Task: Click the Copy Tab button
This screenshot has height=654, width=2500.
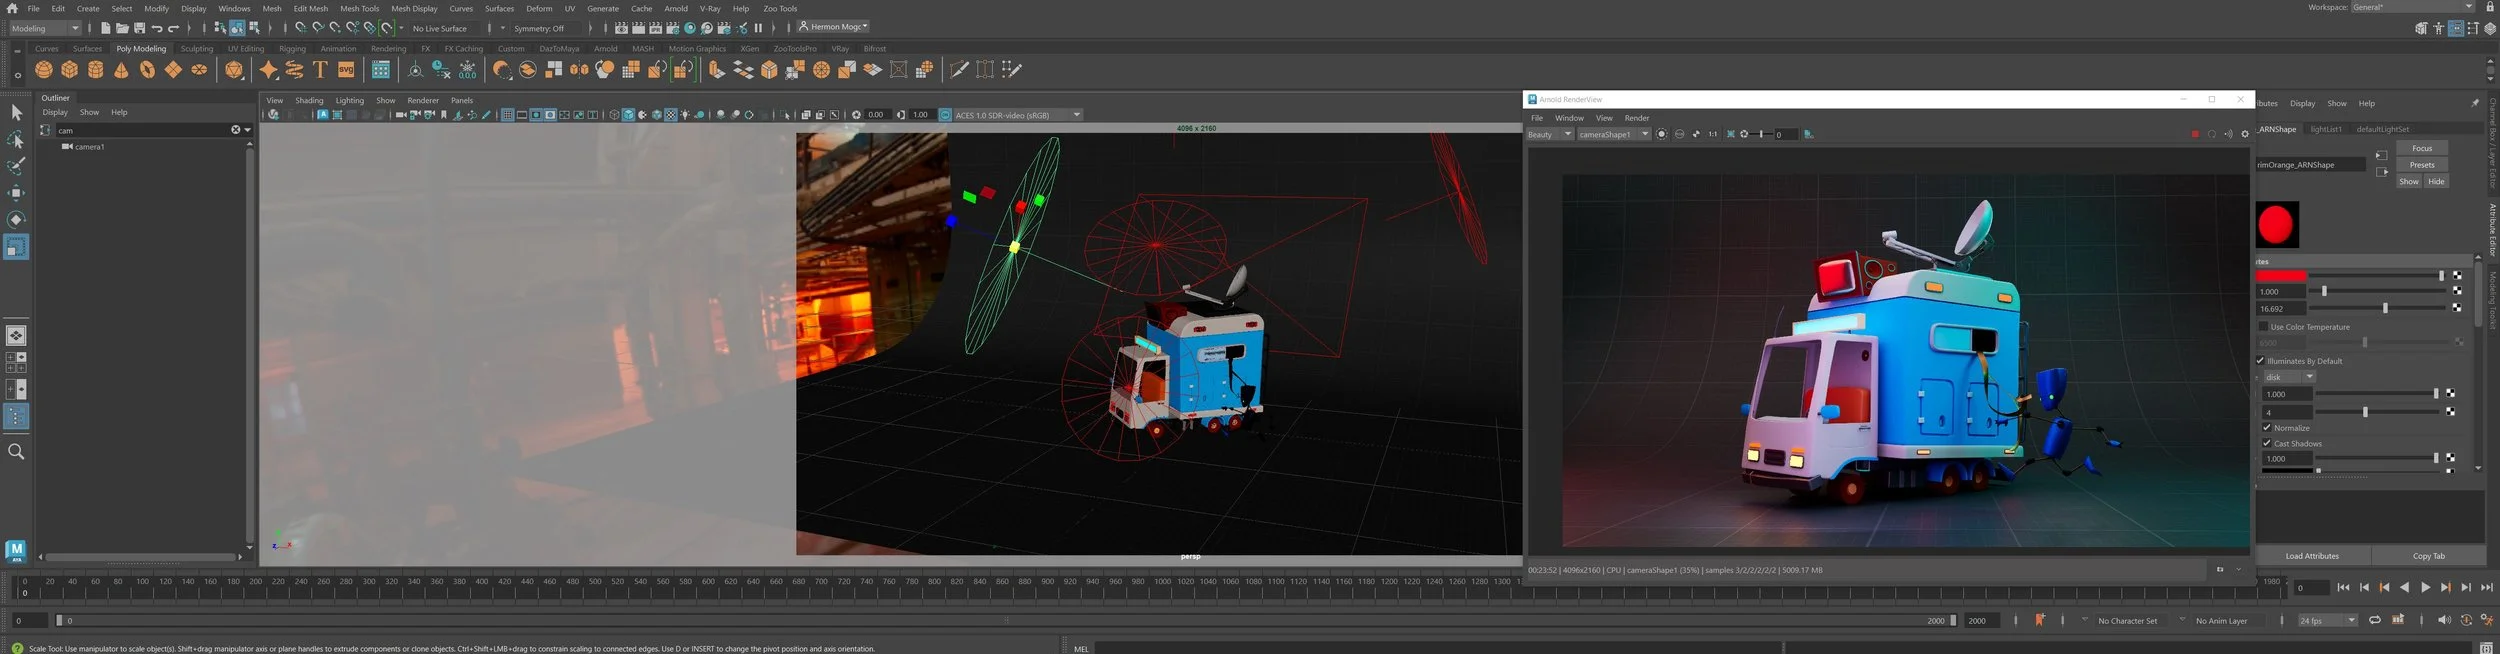Action: 2428,556
